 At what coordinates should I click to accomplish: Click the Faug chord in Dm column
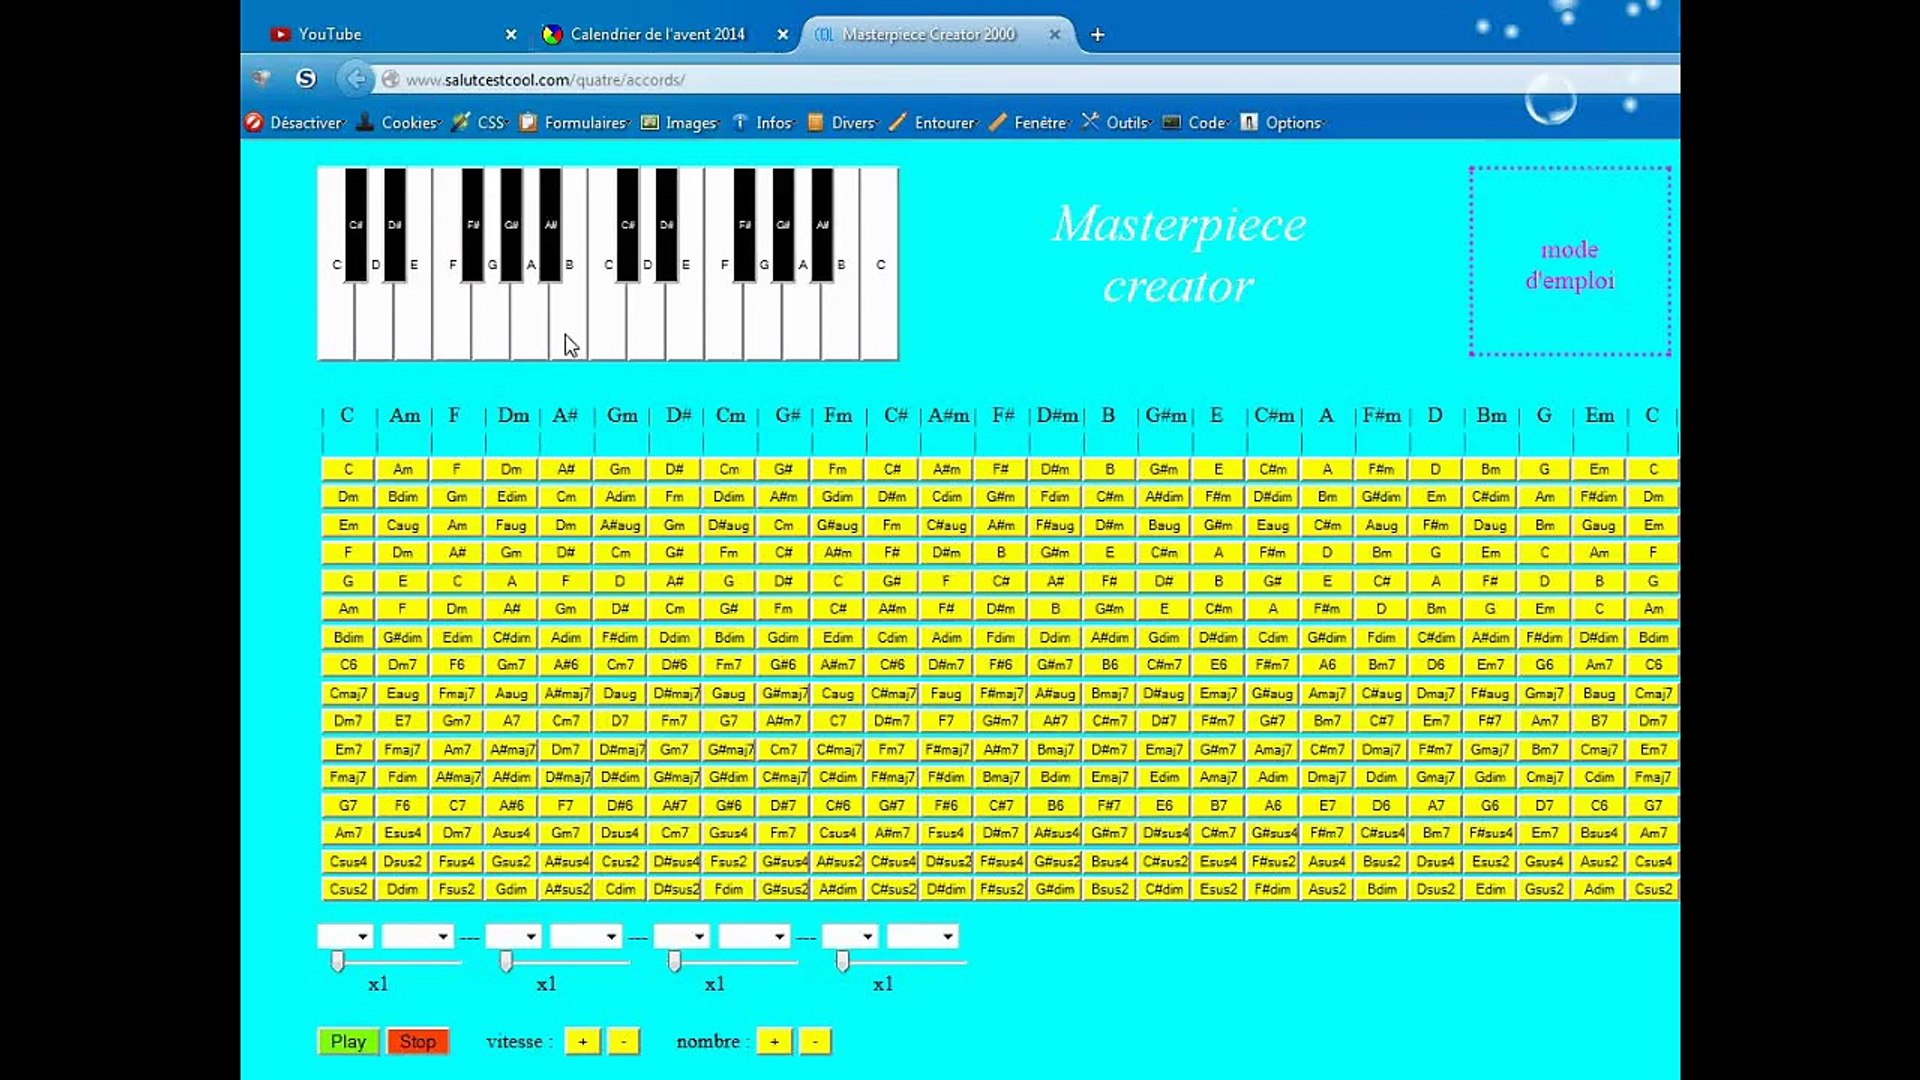pyautogui.click(x=511, y=525)
